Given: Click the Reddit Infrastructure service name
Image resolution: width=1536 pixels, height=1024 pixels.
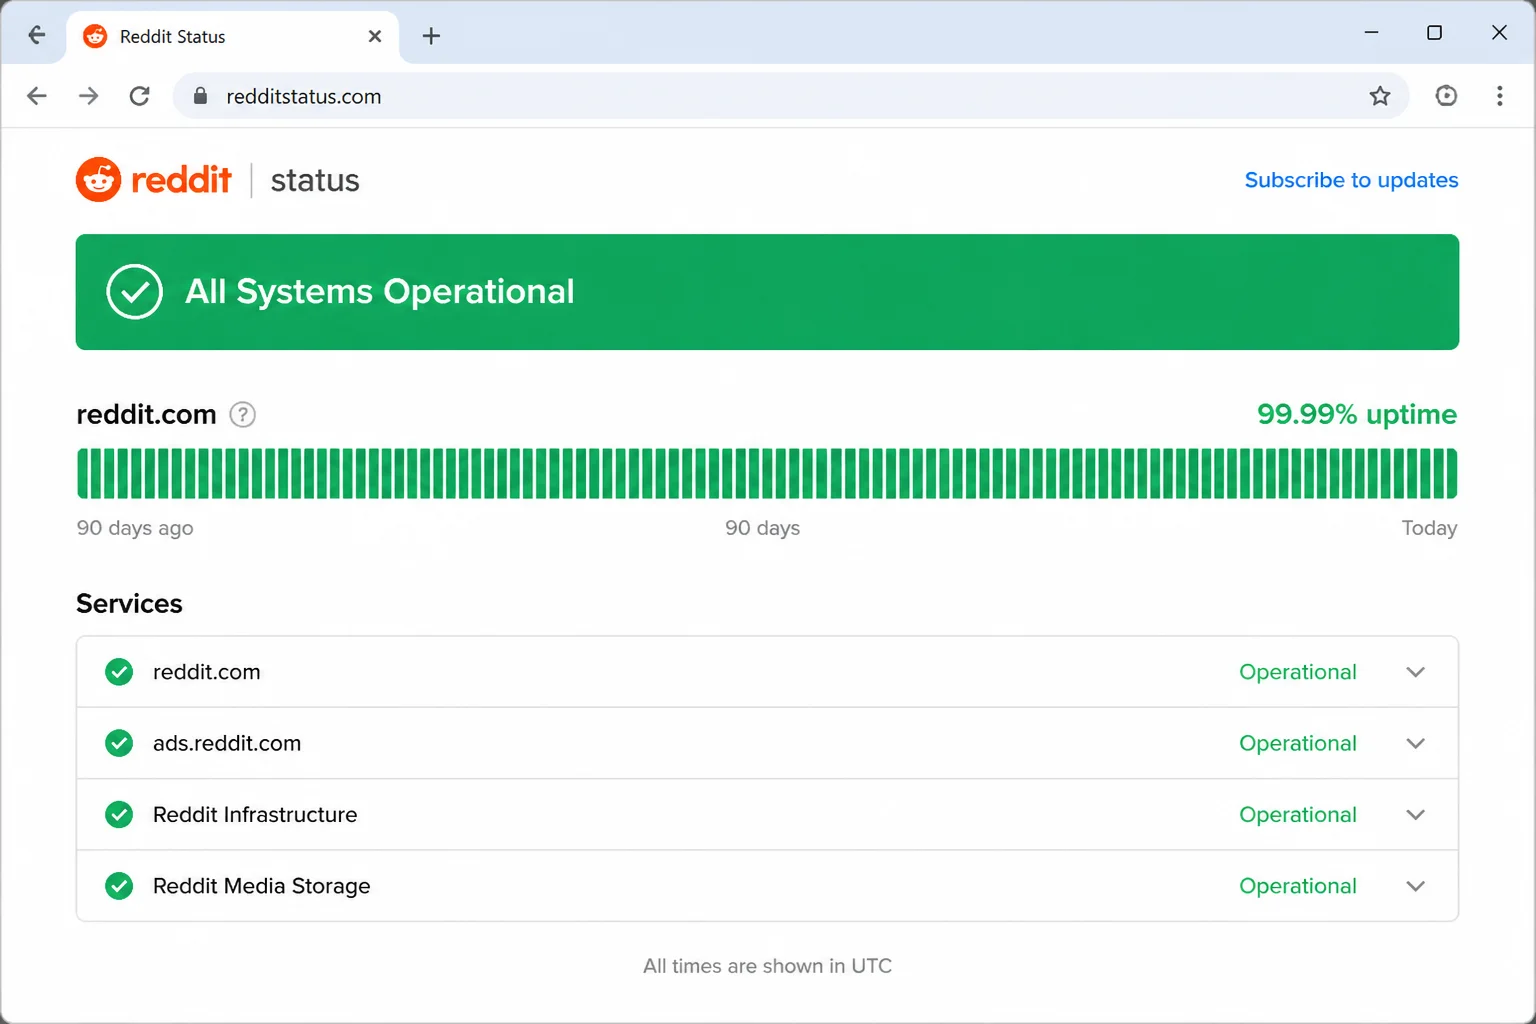Looking at the screenshot, I should (x=255, y=814).
